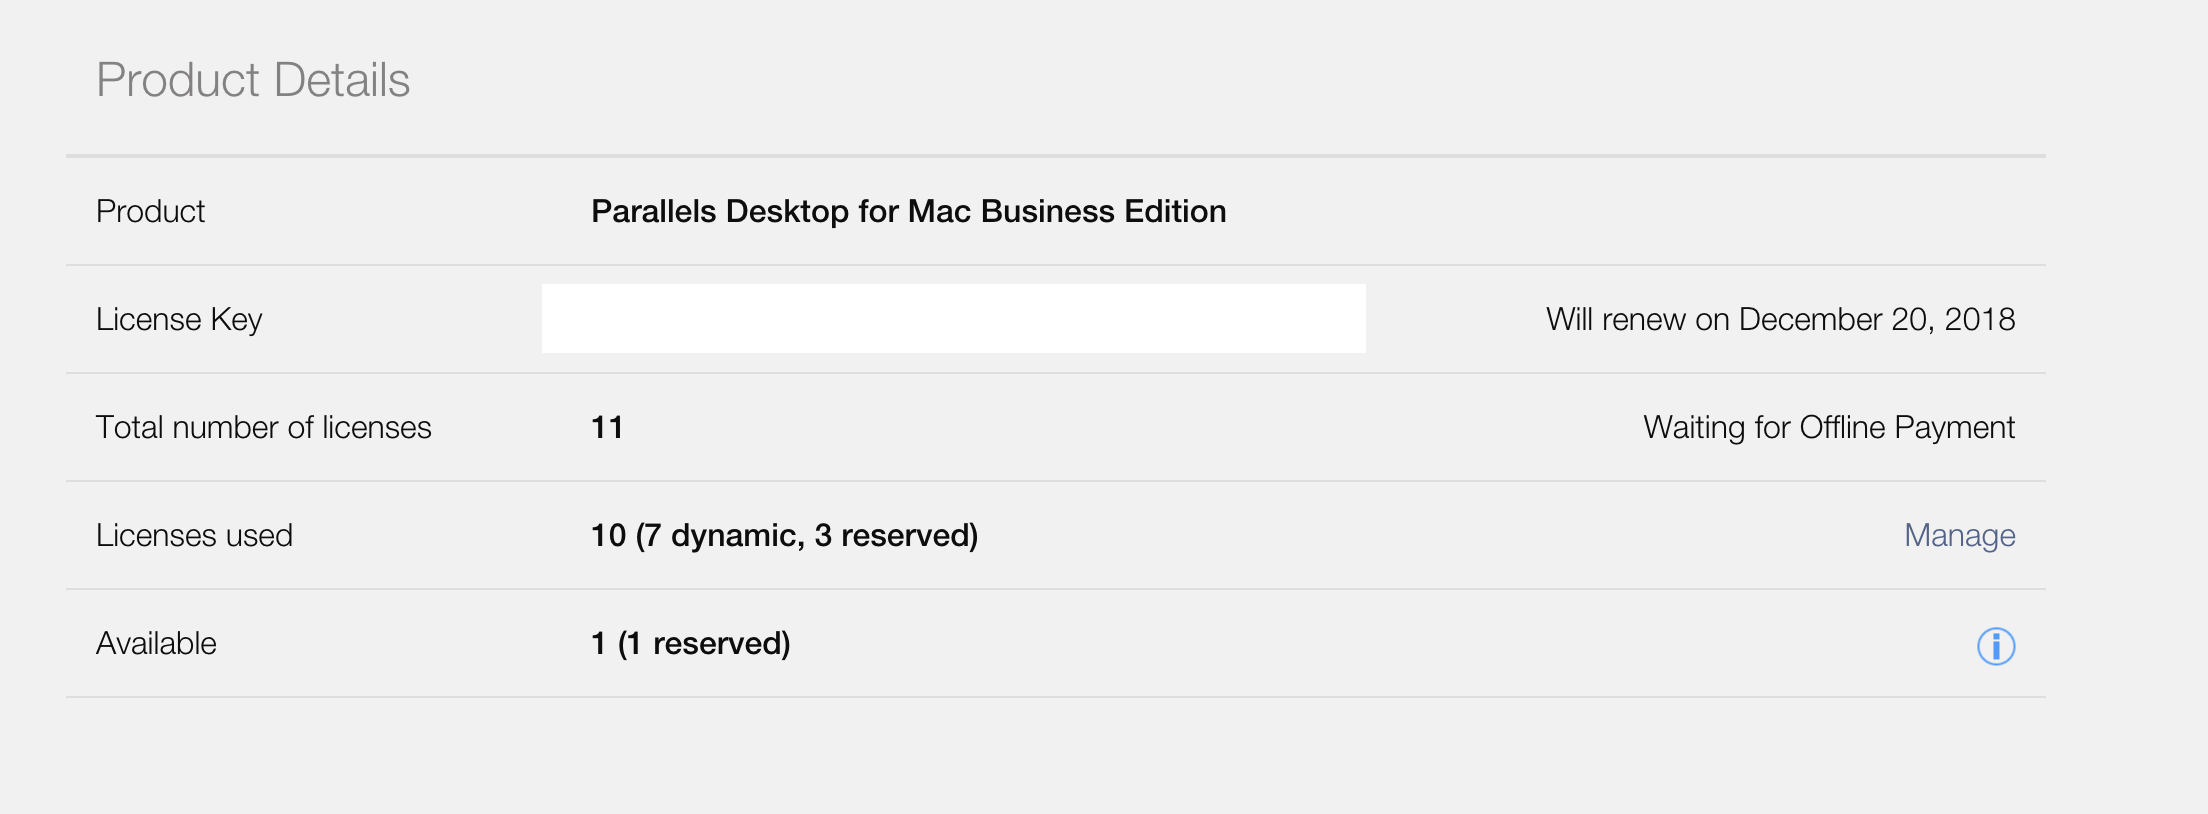The image size is (2208, 814).
Task: Click the blacked-out License Key field
Action: tap(953, 319)
